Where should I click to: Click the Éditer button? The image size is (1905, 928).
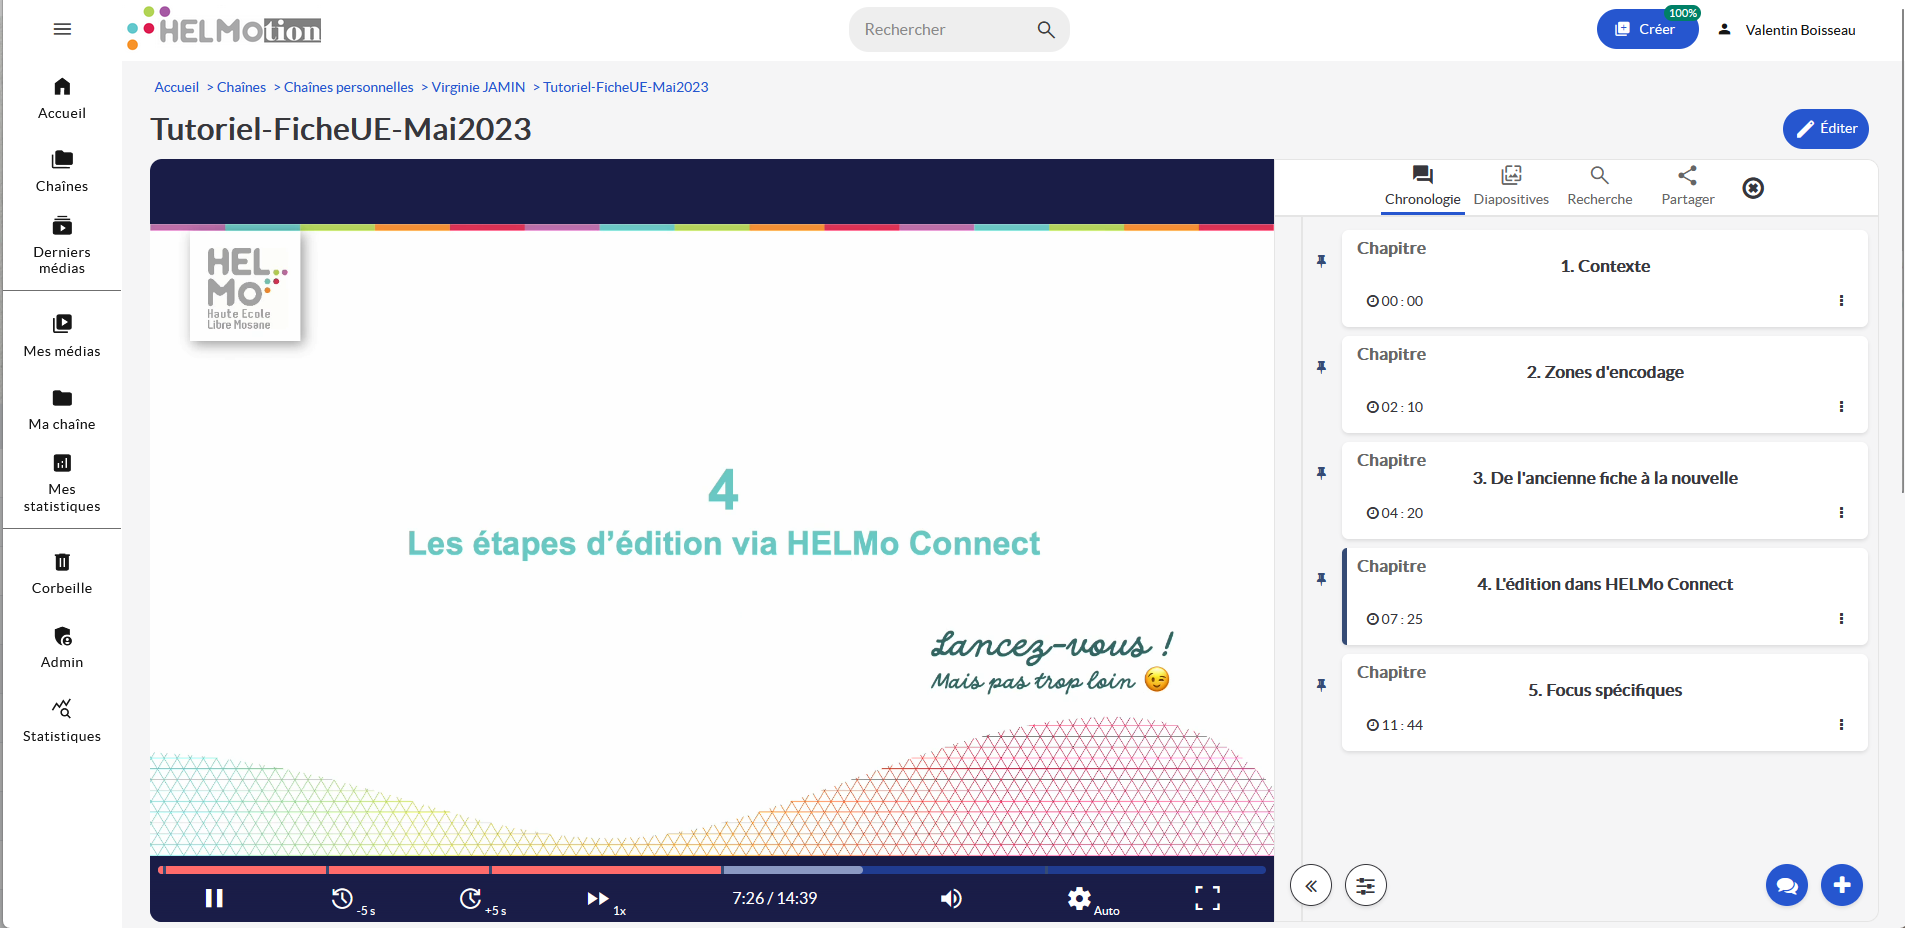pyautogui.click(x=1825, y=128)
